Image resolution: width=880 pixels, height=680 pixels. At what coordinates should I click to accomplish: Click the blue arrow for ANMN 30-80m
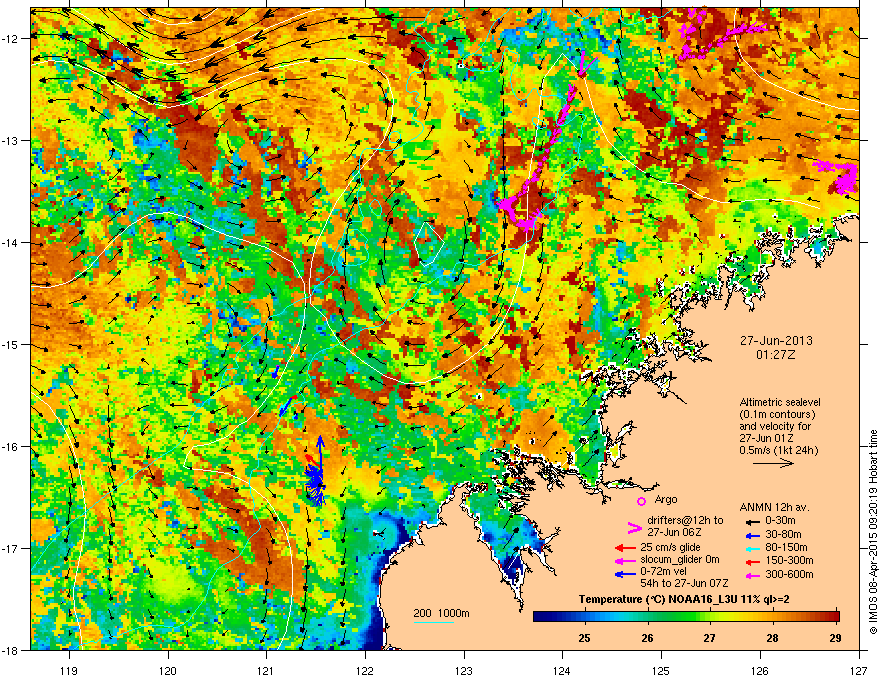(x=753, y=535)
